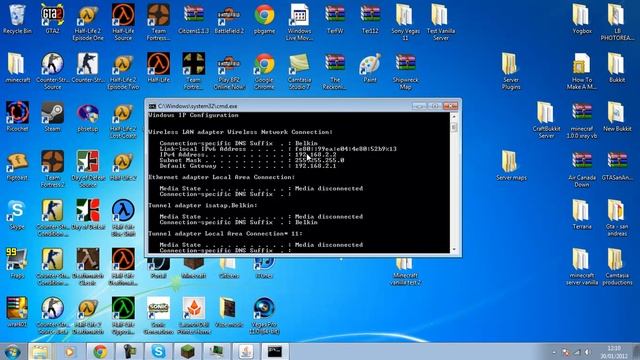Select Half-Life 2 Episode Two shortcut

click(x=123, y=72)
